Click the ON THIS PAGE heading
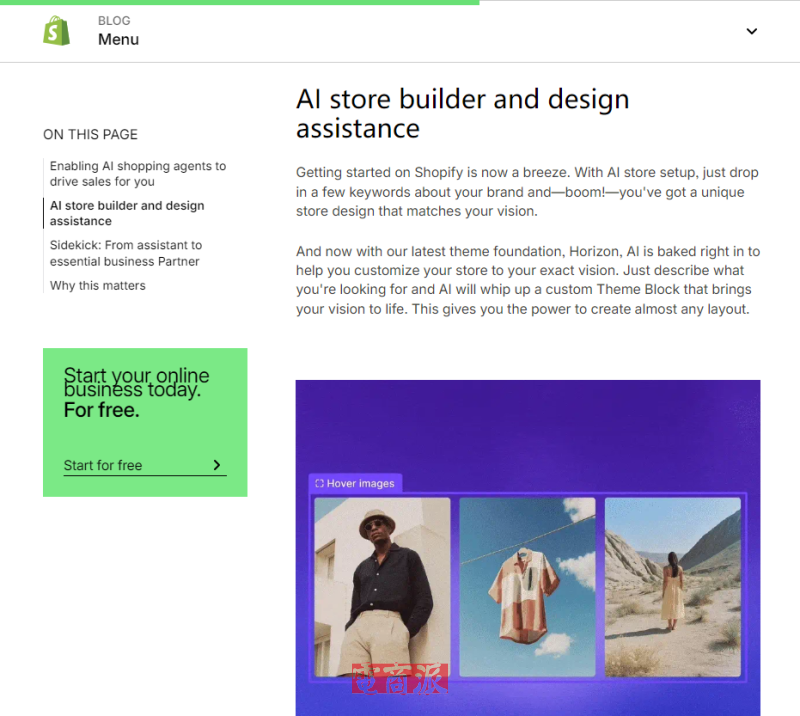This screenshot has width=800, height=716. point(90,134)
